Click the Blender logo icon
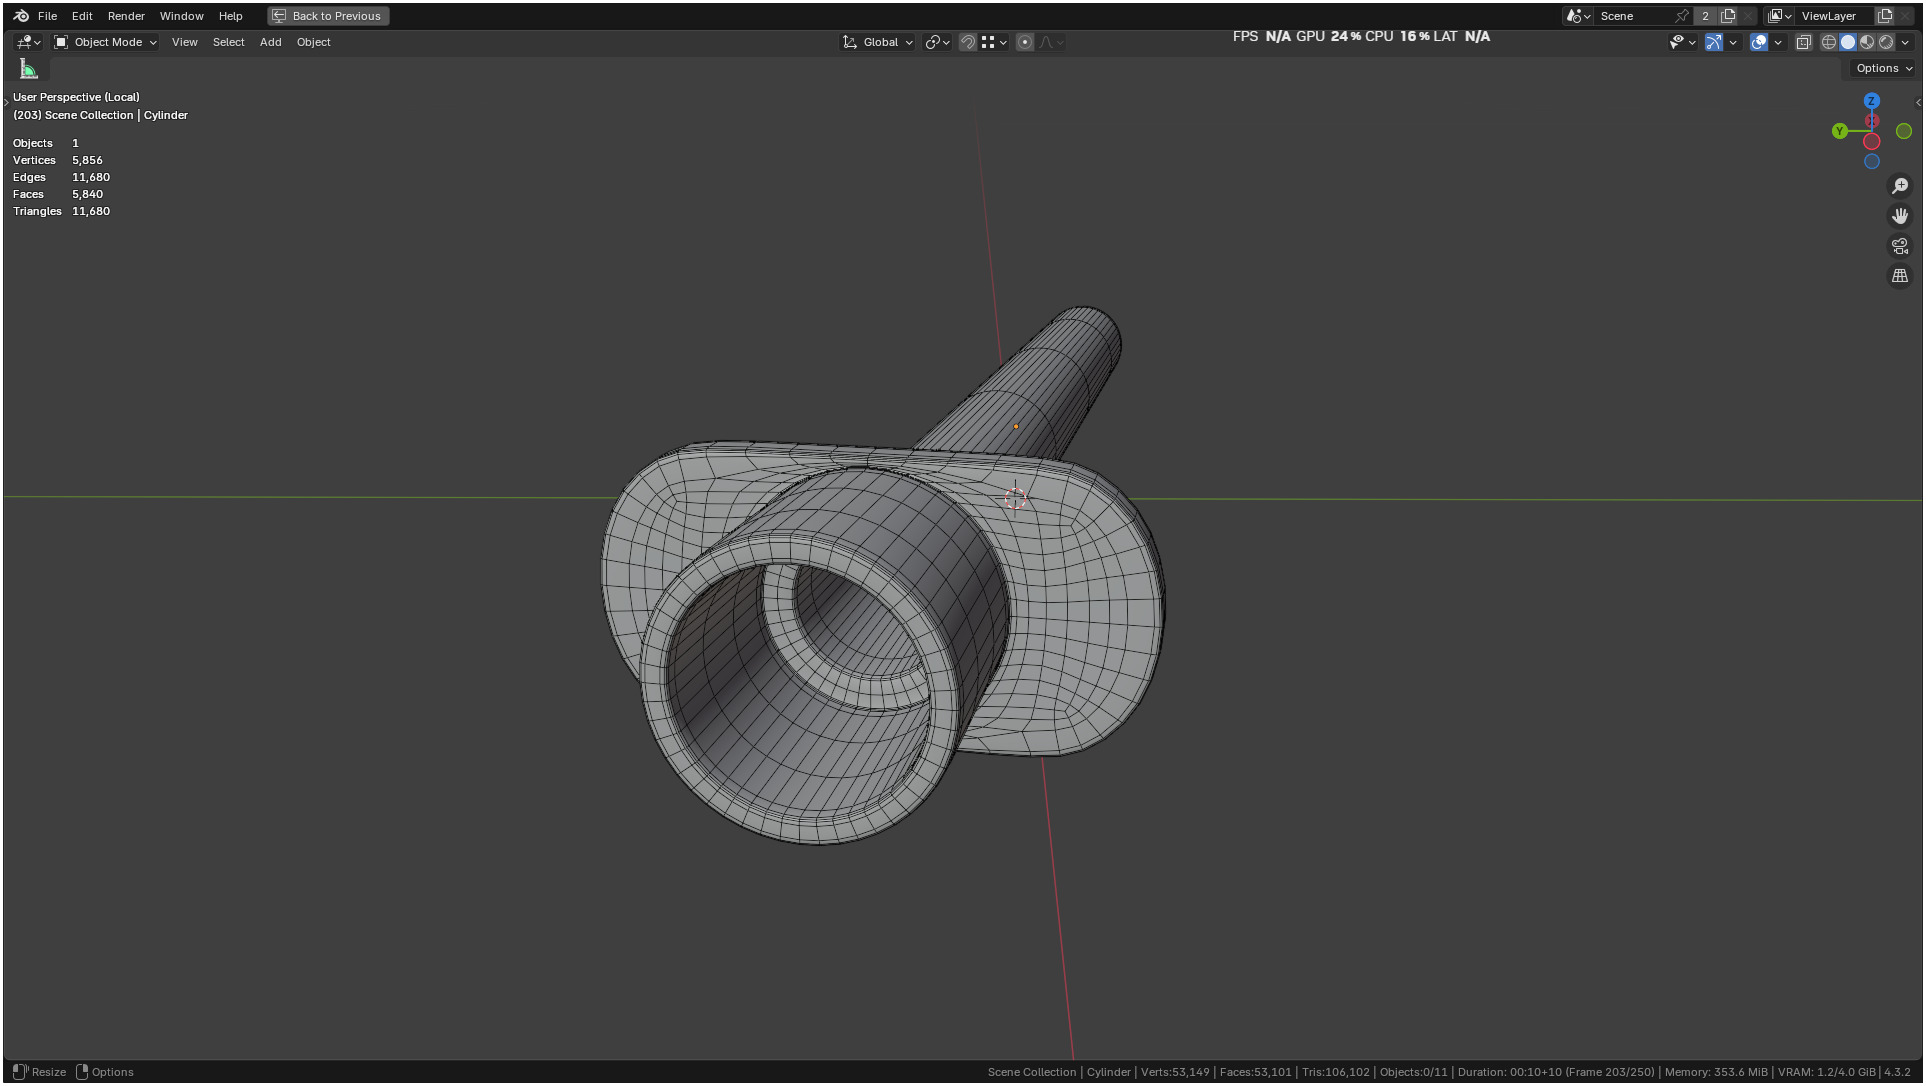The width and height of the screenshot is (1926, 1086). click(21, 16)
